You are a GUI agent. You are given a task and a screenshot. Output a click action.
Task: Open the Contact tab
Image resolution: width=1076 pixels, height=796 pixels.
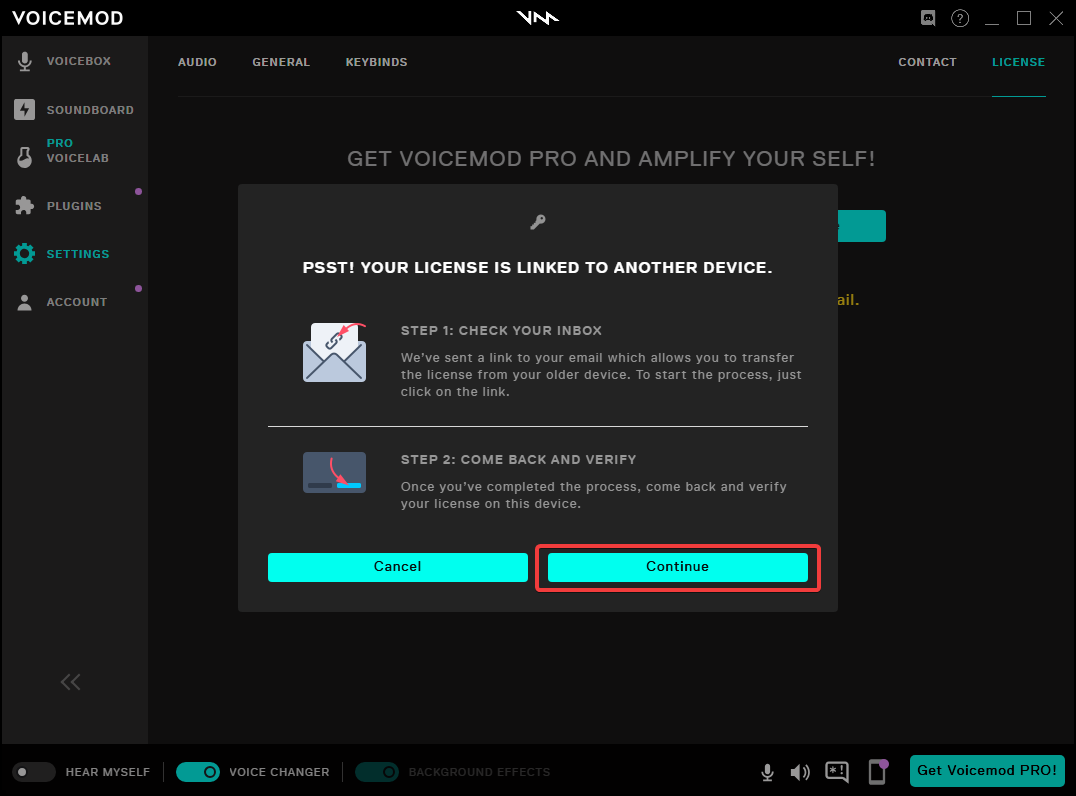click(x=927, y=62)
